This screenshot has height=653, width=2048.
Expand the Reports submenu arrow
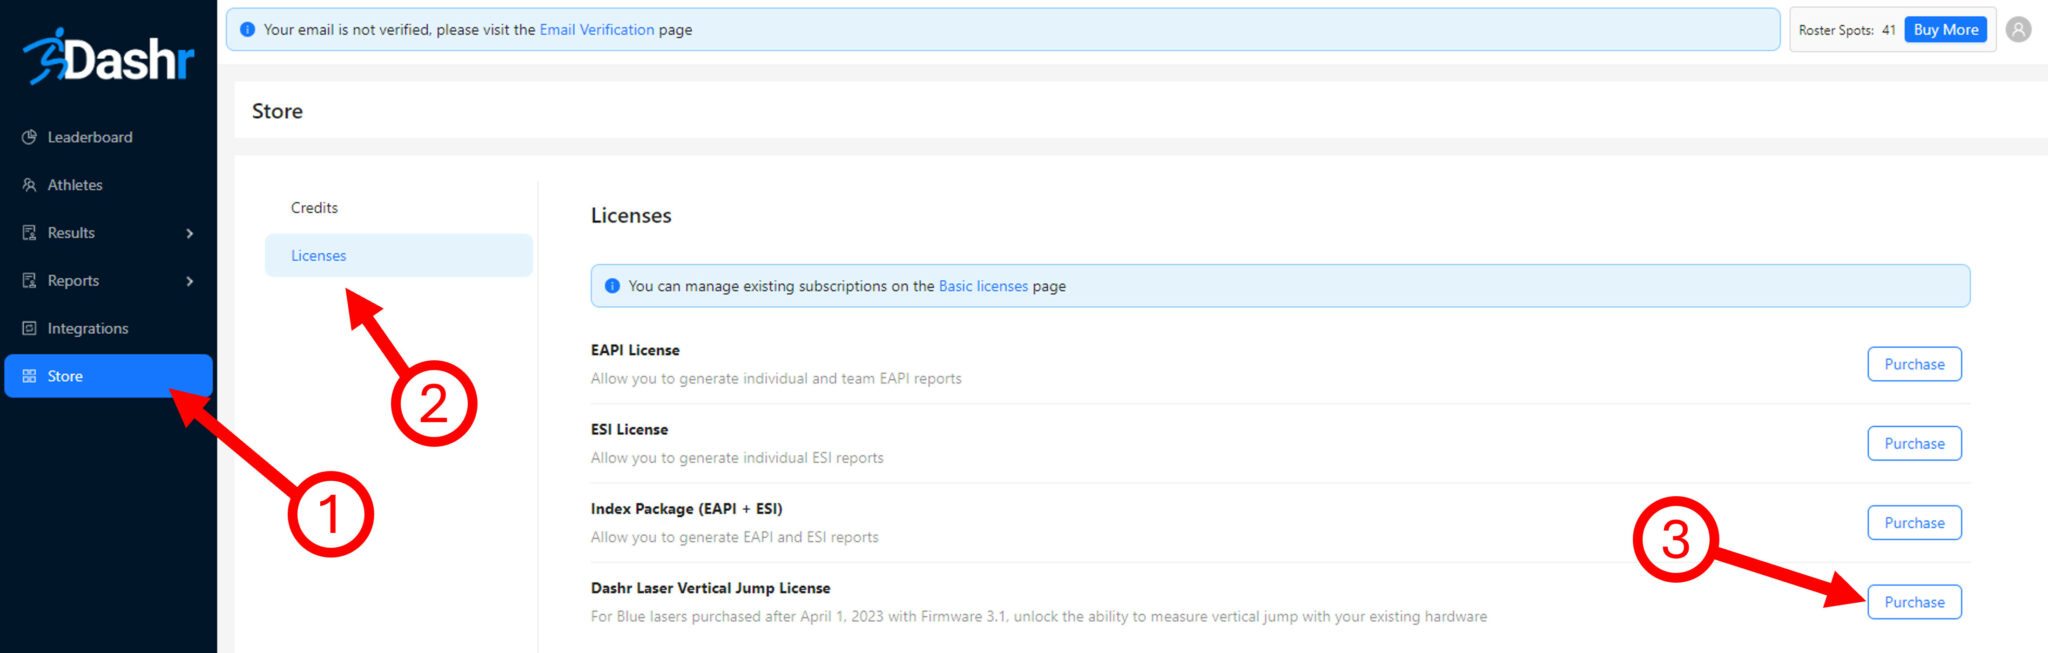[190, 281]
